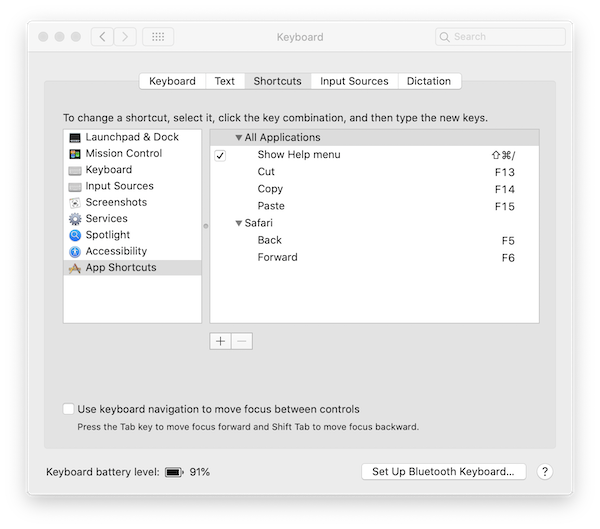The height and width of the screenshot is (529, 600).
Task: Select the Accessibility label in list
Action: tap(116, 251)
